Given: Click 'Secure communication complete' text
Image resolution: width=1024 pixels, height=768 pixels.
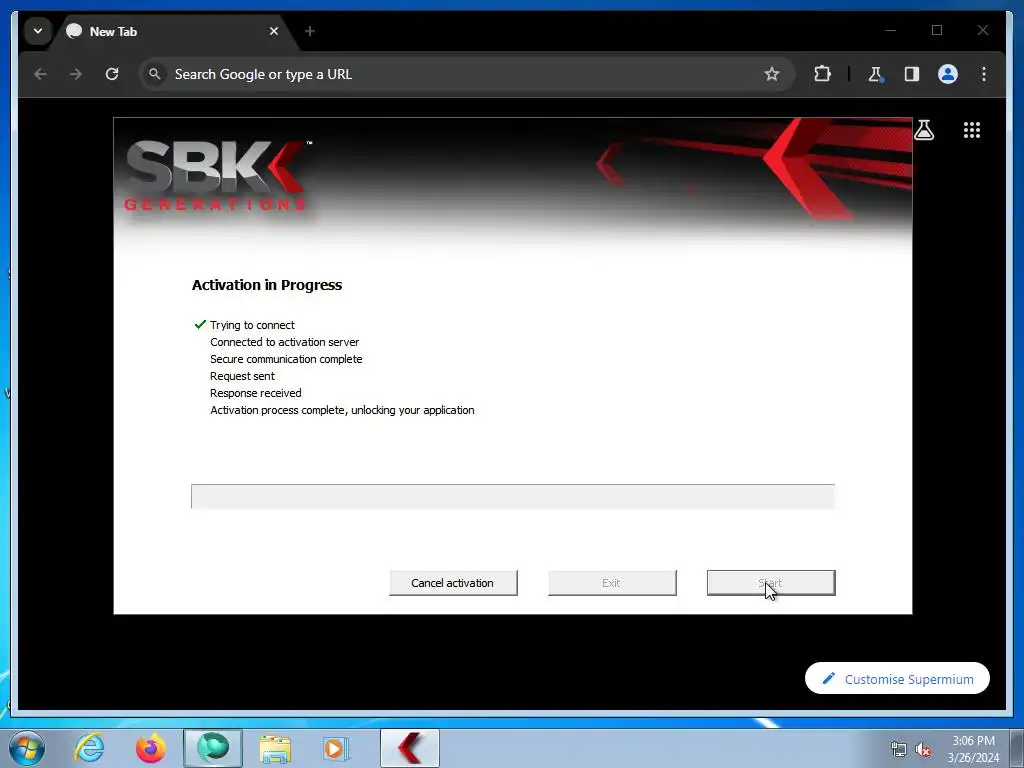Looking at the screenshot, I should (x=286, y=359).
